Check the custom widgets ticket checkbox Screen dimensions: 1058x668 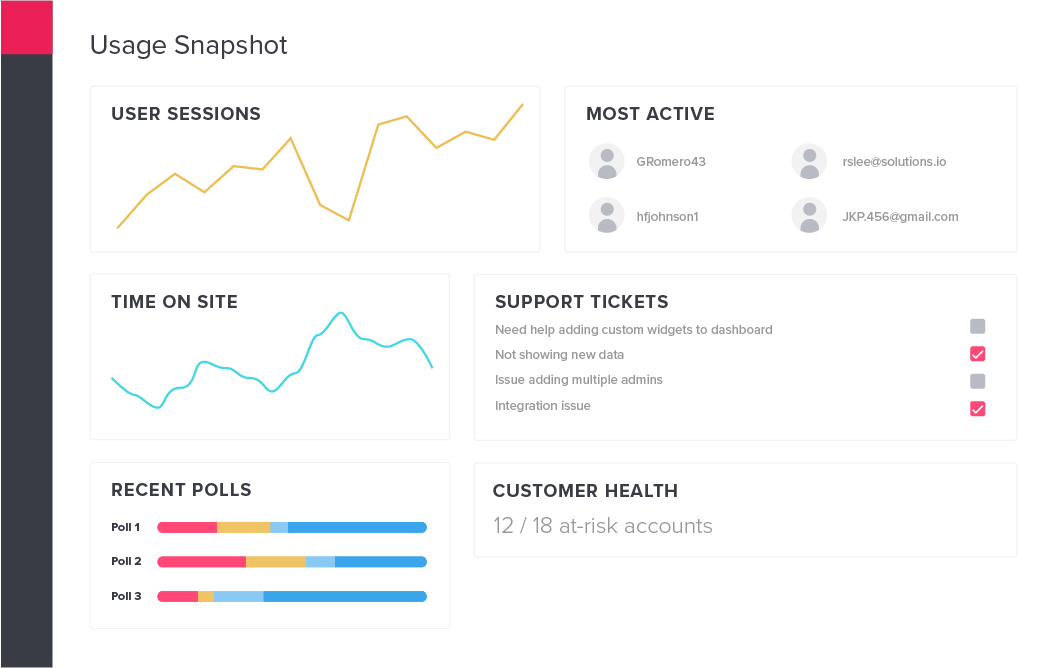click(977, 327)
